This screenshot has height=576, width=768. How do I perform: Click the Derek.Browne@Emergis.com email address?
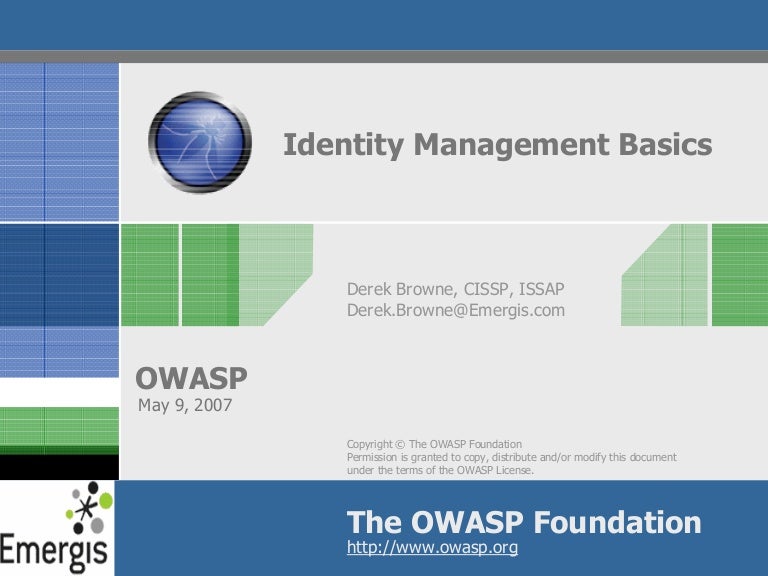[455, 310]
